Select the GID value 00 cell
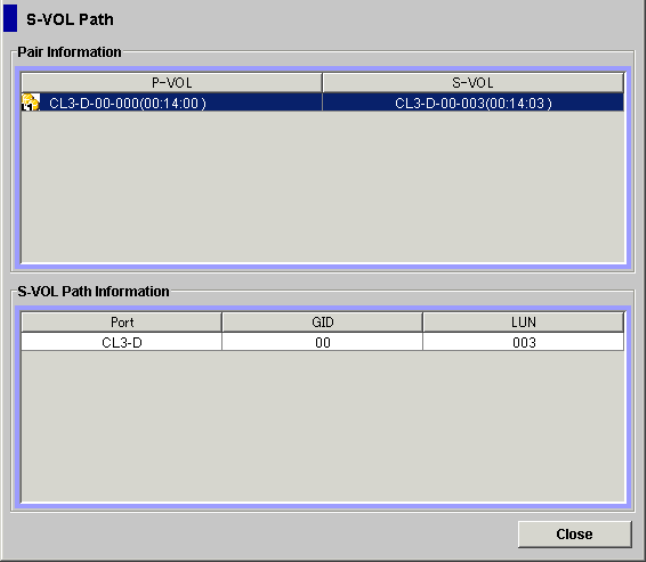Screen dimensions: 646x562 pyautogui.click(x=322, y=342)
